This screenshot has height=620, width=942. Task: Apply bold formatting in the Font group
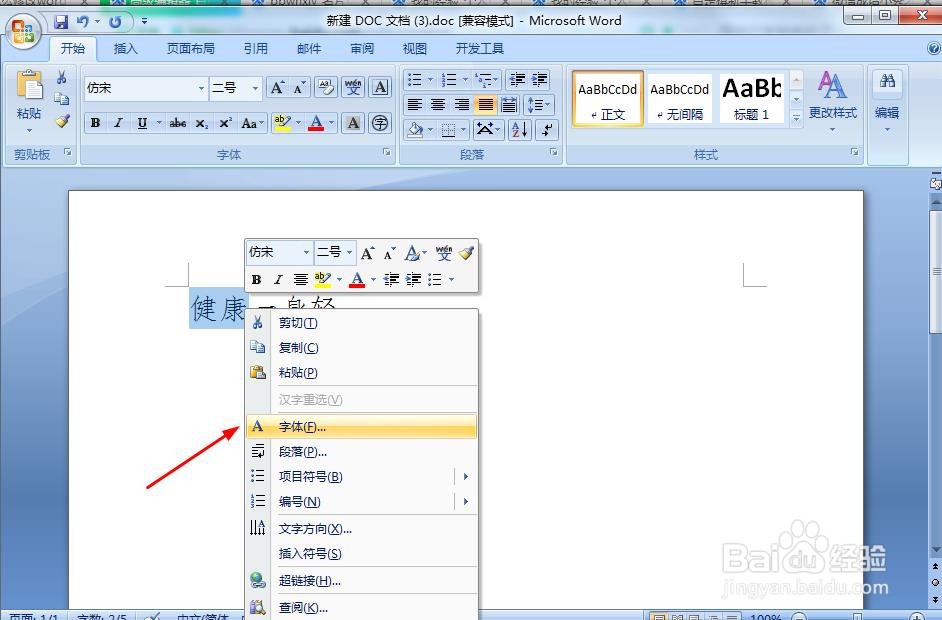click(x=94, y=122)
